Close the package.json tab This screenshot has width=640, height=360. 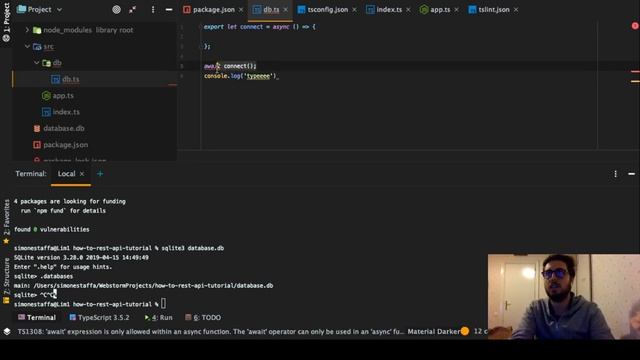coord(241,9)
